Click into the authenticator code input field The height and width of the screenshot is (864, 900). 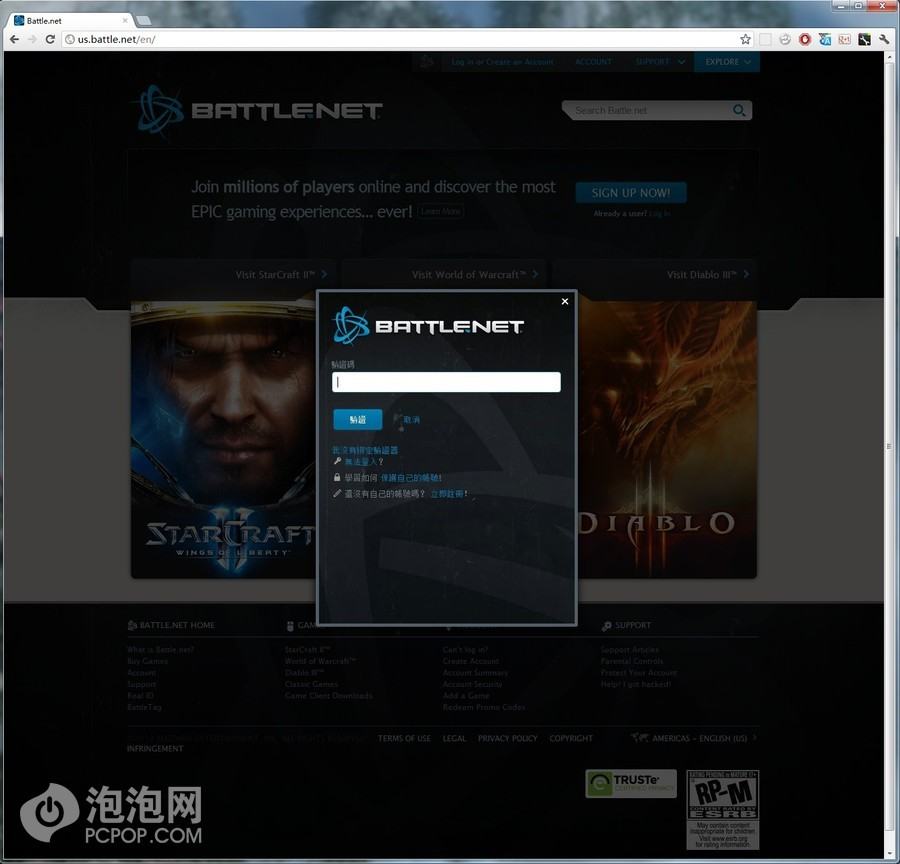(x=446, y=382)
